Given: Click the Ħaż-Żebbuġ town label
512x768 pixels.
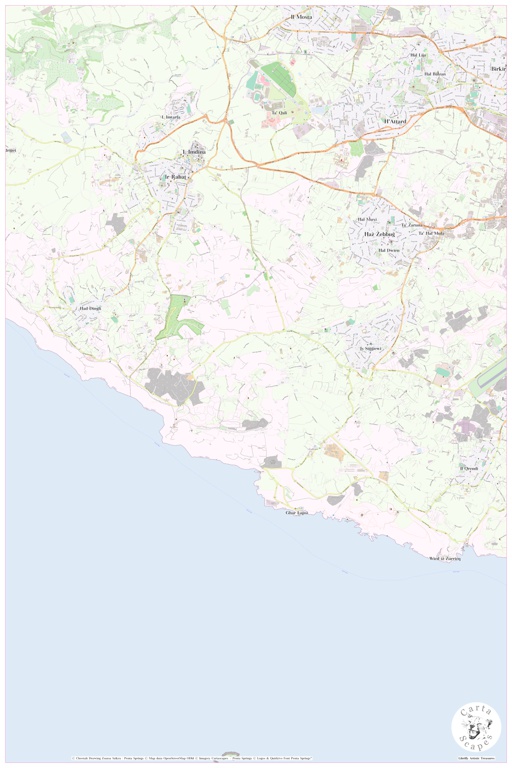Looking at the screenshot, I should [x=379, y=235].
